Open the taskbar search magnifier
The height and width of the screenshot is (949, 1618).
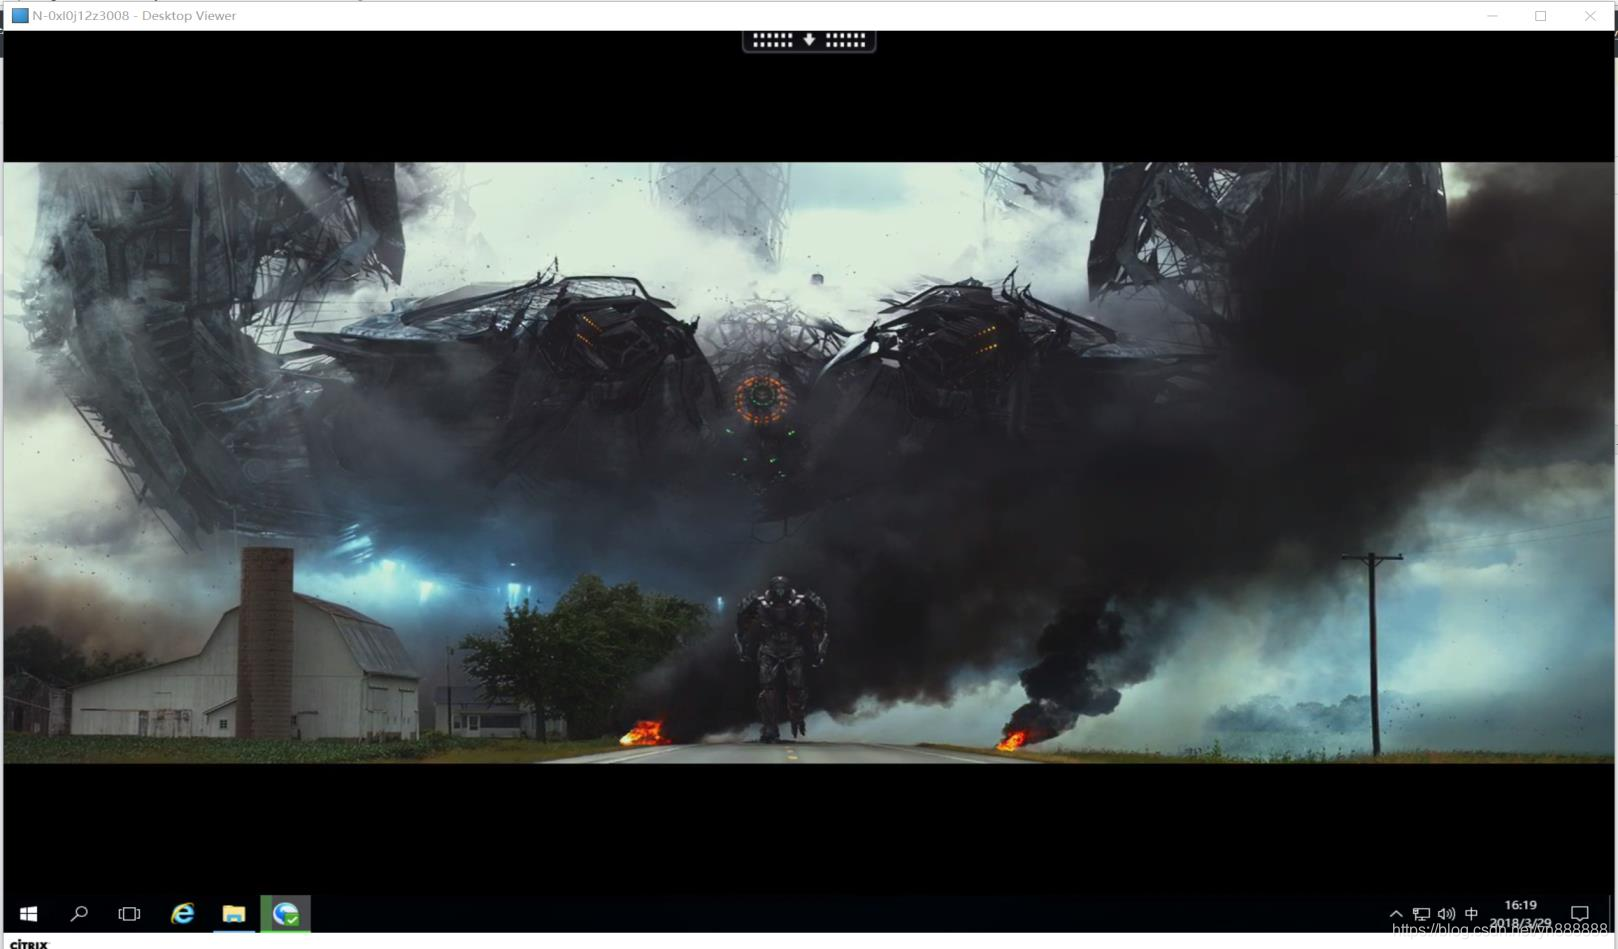coord(79,913)
